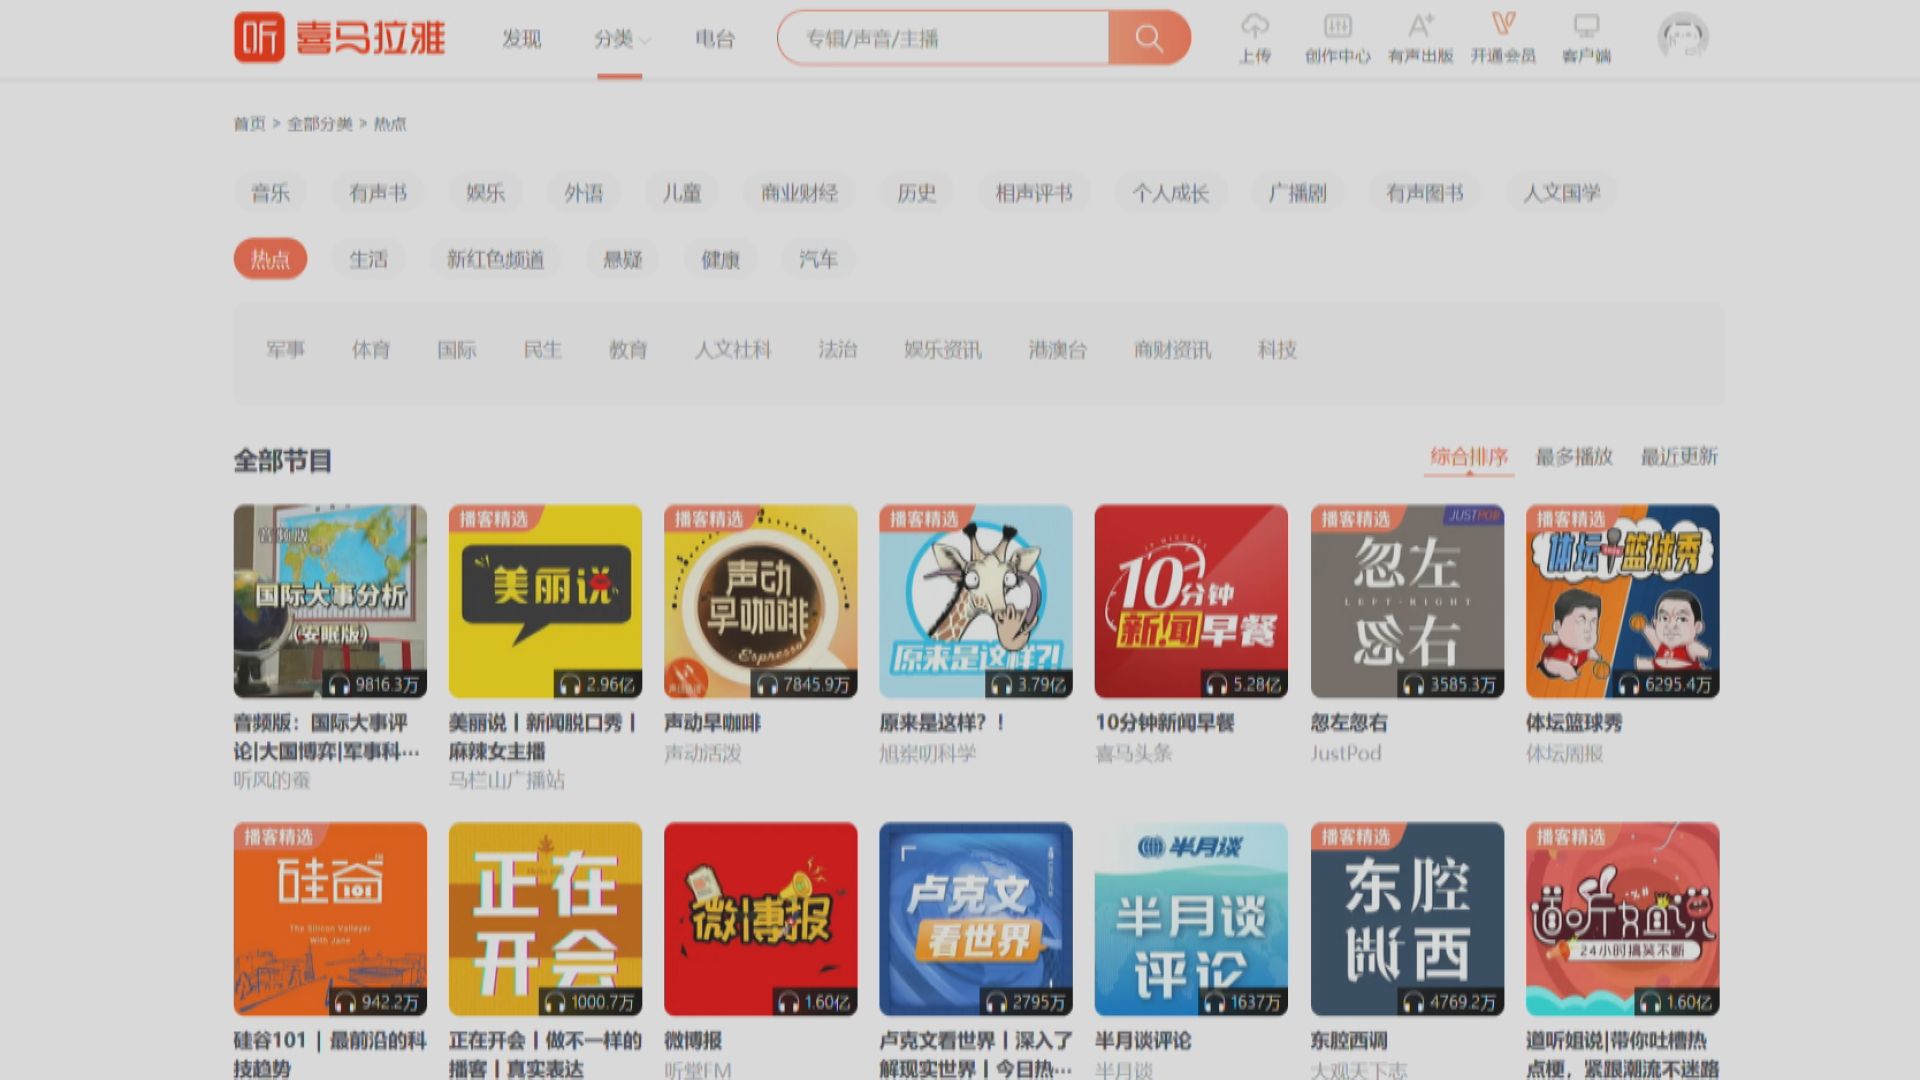Viewport: 1920px width, 1080px height.
Task: Switch to 综合排序 sort tab
Action: coord(1469,457)
